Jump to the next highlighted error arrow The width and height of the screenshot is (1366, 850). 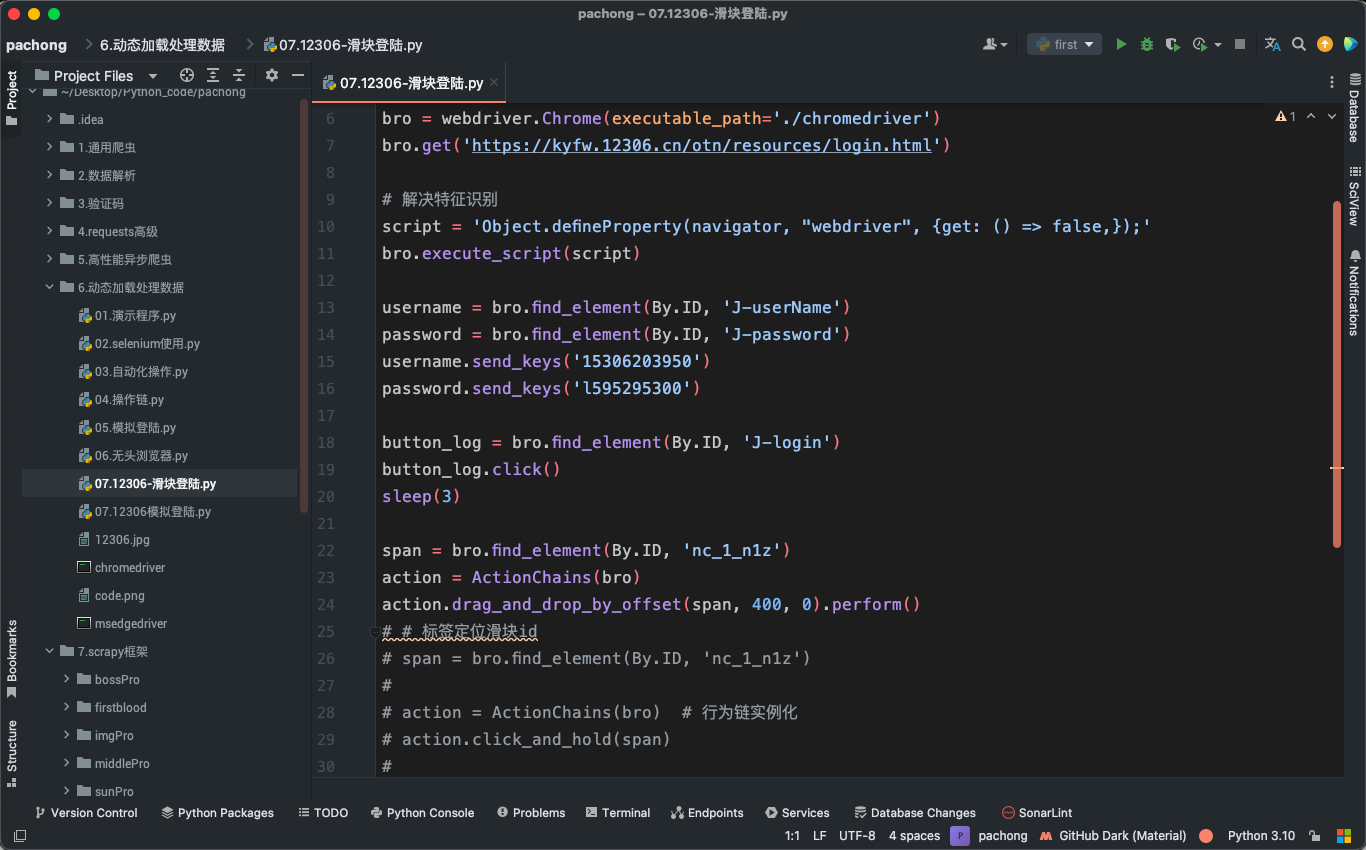coord(1332,117)
